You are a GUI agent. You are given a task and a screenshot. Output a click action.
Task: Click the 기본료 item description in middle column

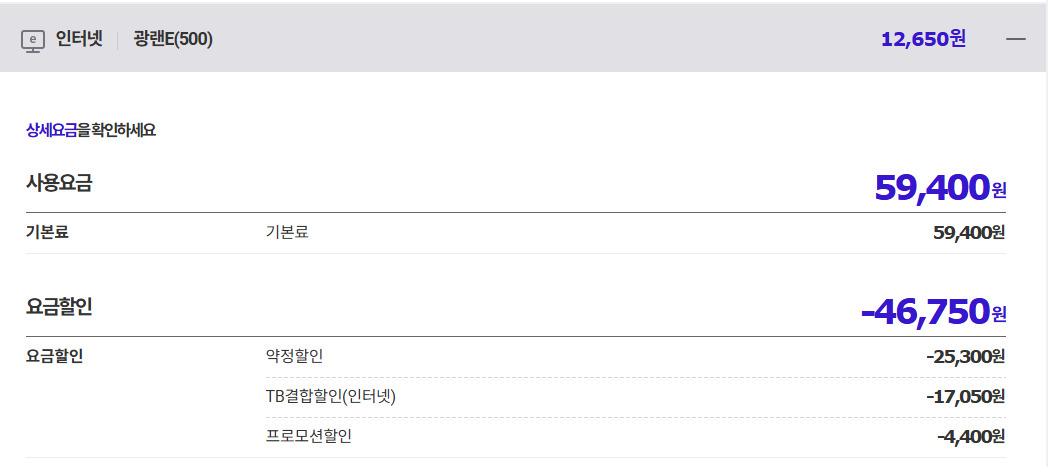(x=287, y=233)
